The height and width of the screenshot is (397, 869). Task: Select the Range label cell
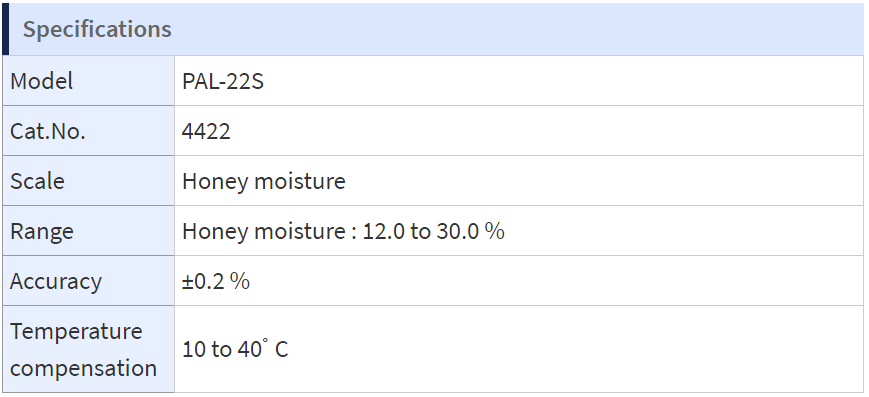click(88, 230)
